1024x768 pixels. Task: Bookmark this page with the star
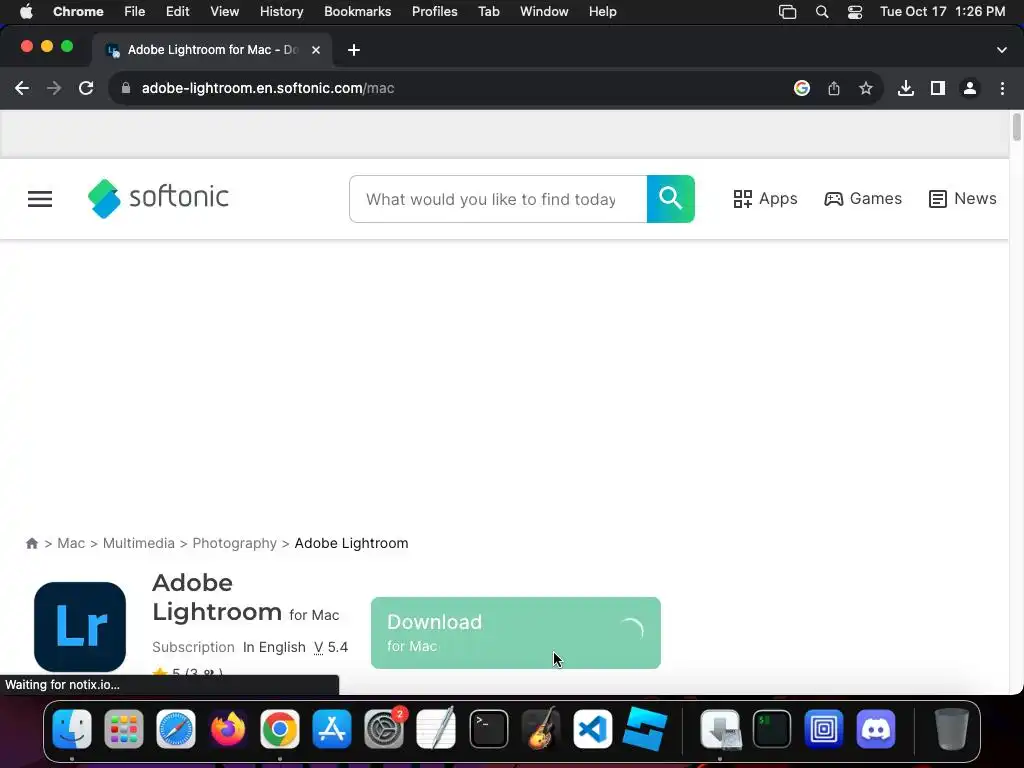tap(866, 88)
